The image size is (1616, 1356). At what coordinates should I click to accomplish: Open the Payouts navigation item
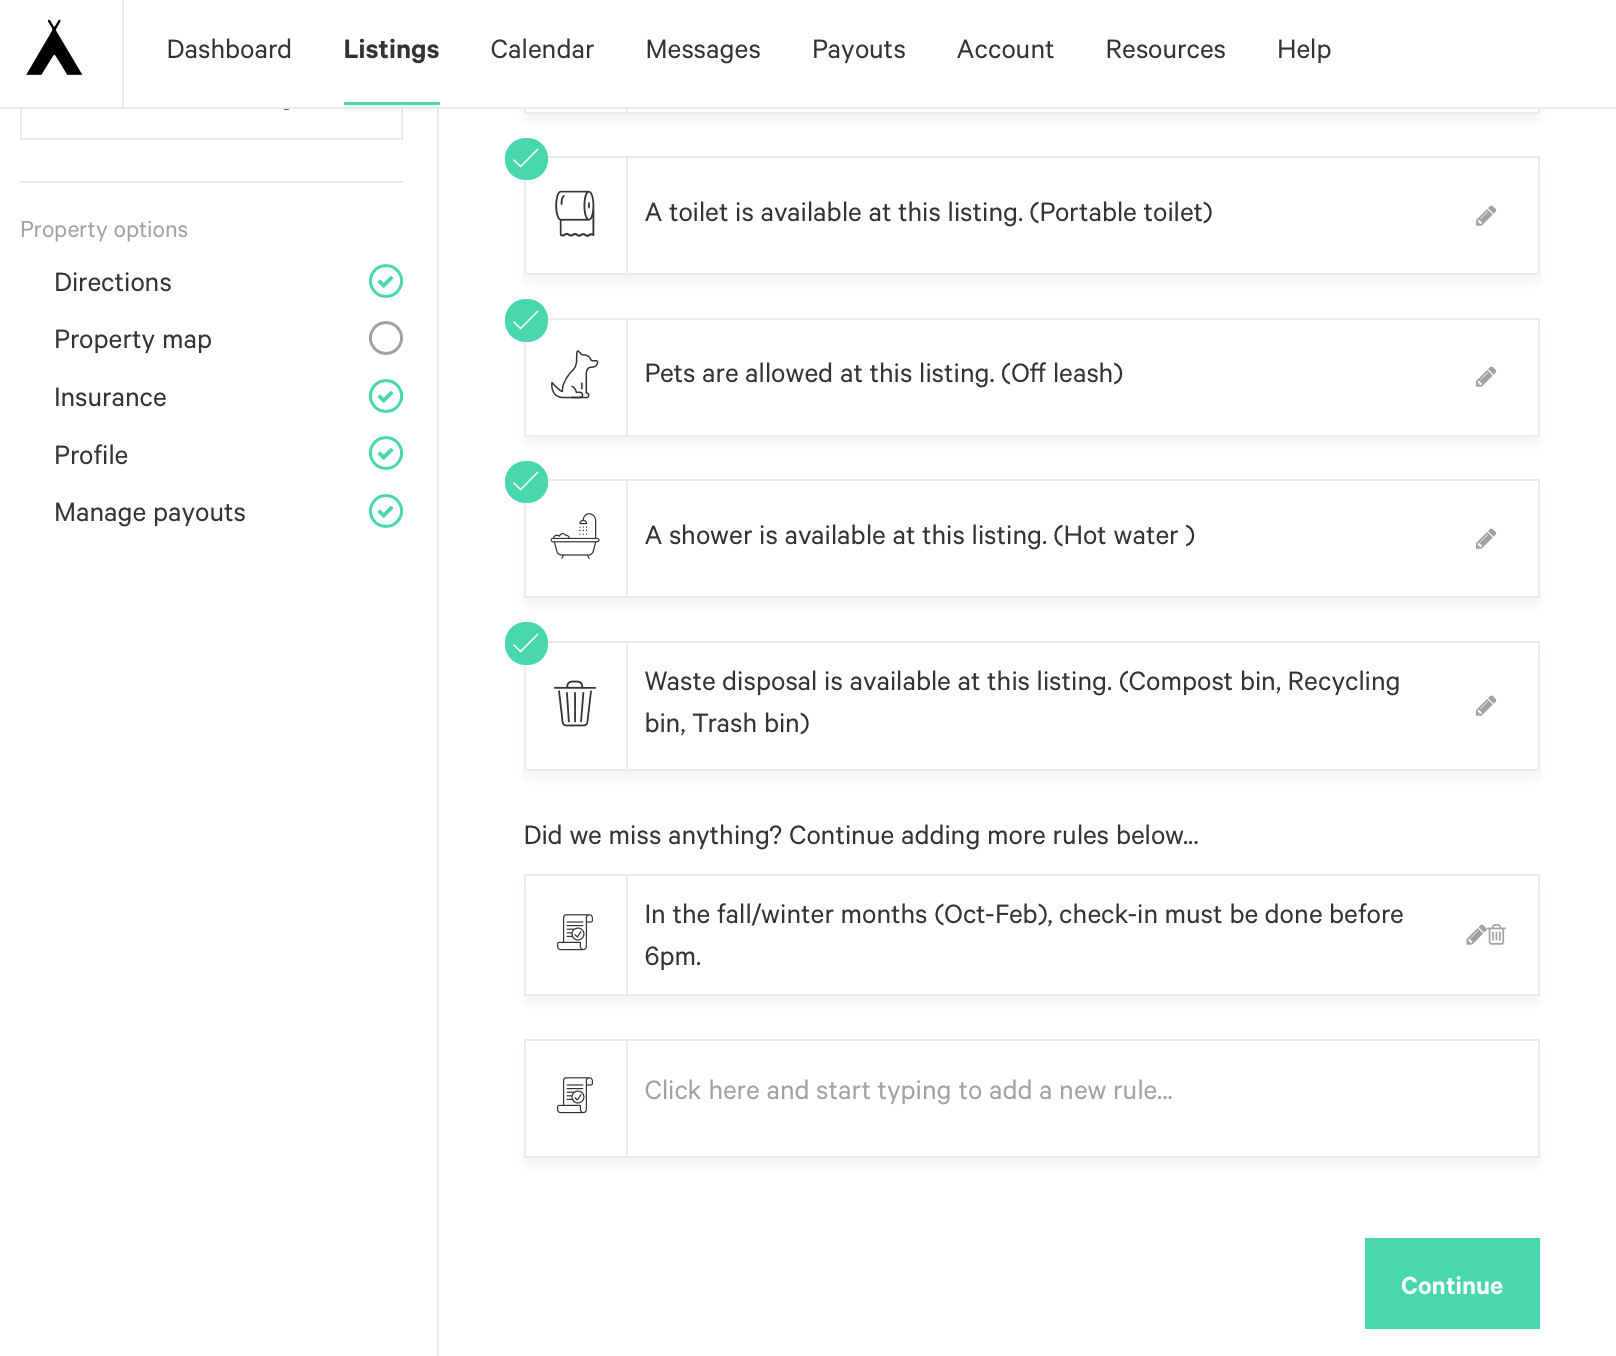859,49
